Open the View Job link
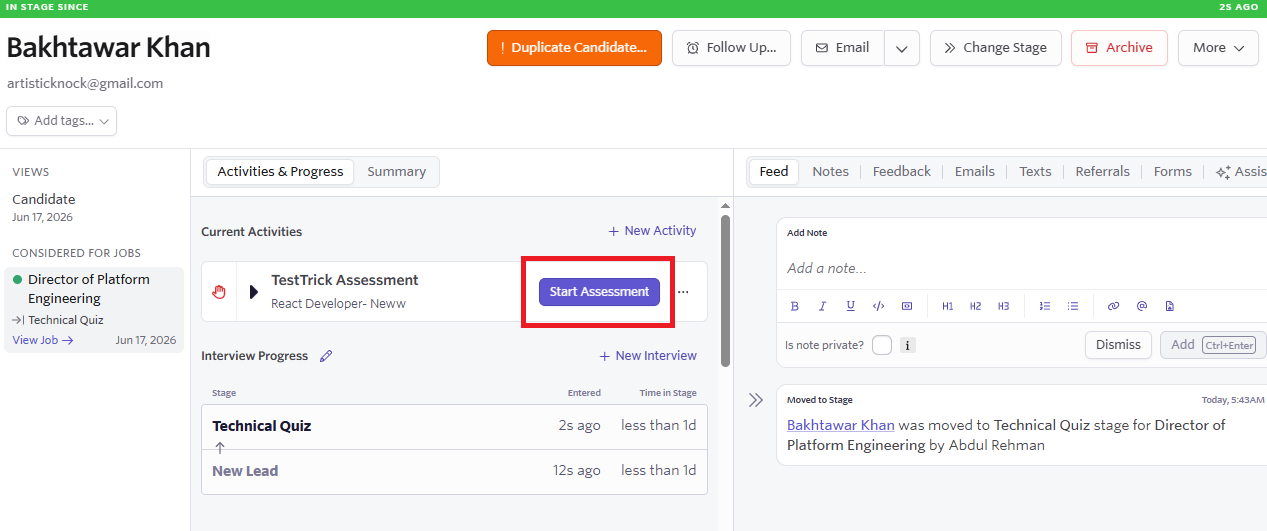The height and width of the screenshot is (531, 1267). point(43,340)
